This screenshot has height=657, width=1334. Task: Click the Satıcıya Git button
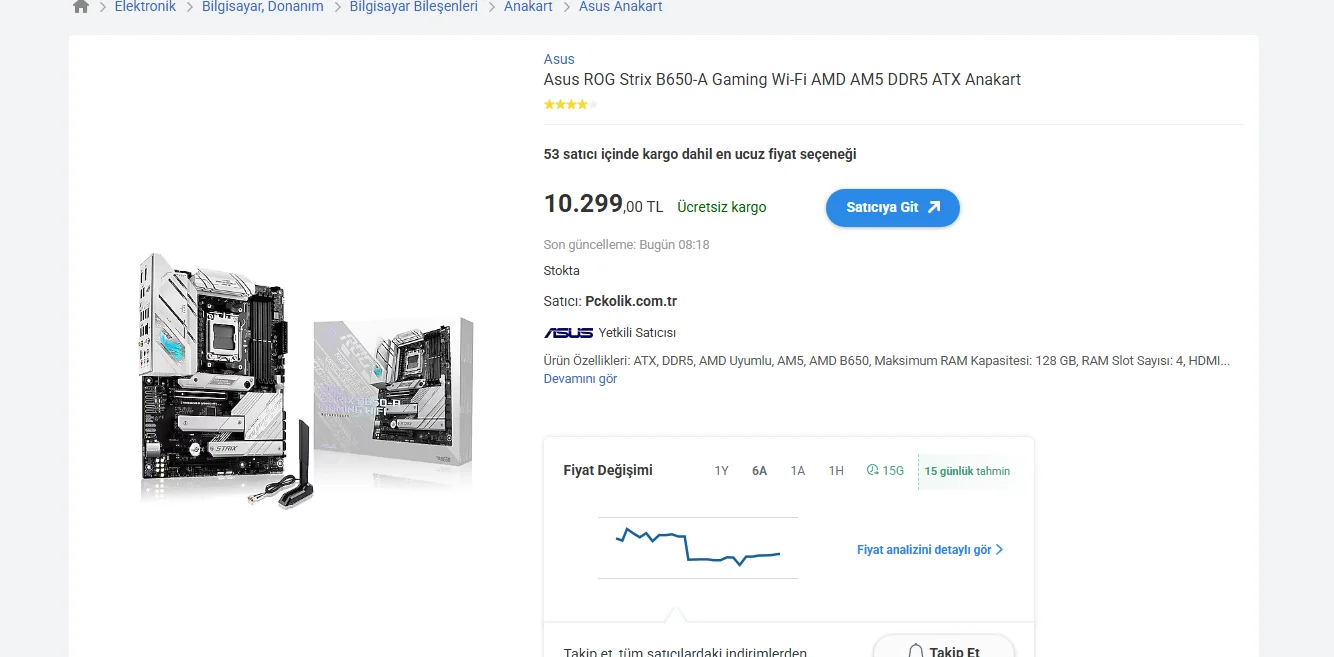[x=892, y=208]
